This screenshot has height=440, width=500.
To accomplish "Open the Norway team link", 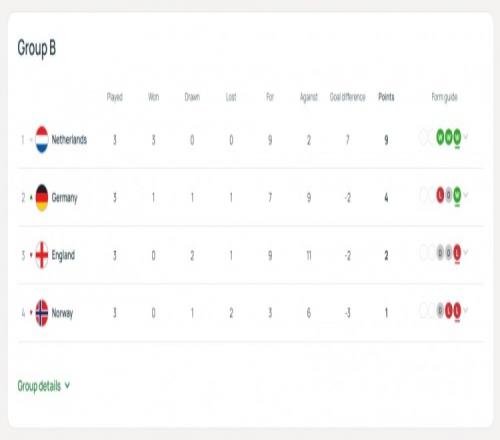I will point(62,313).
